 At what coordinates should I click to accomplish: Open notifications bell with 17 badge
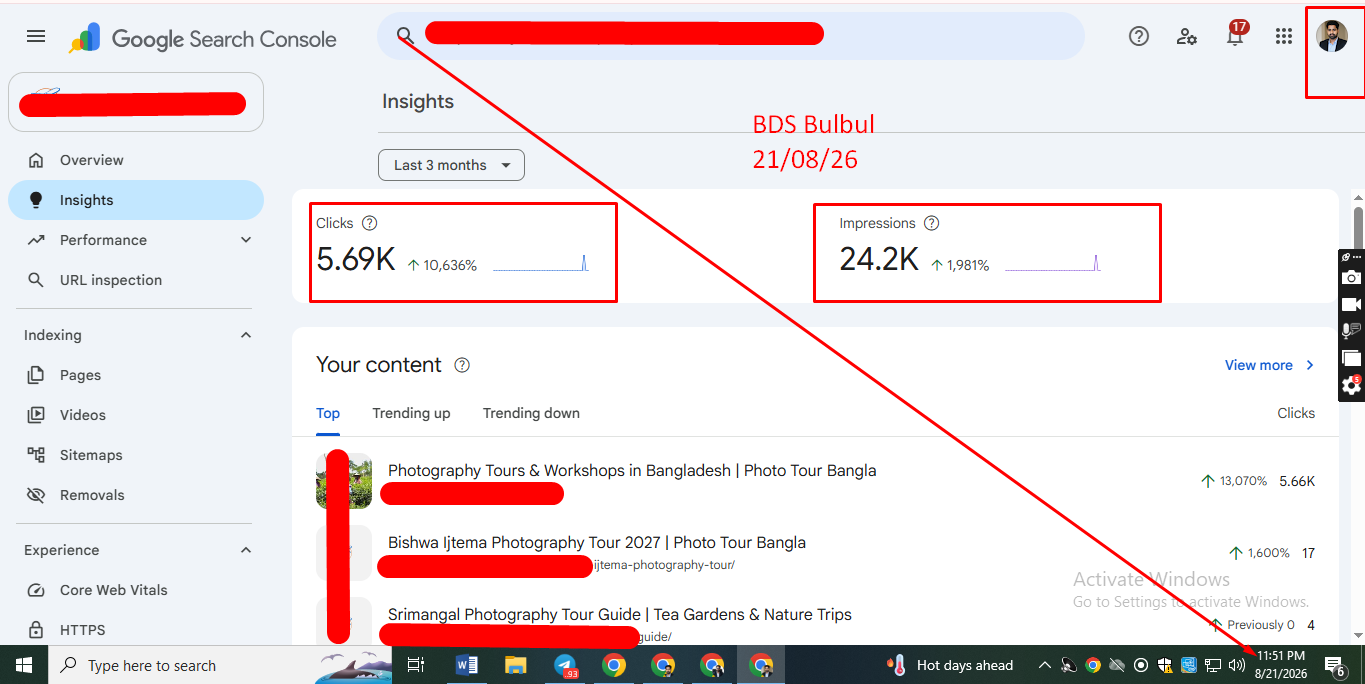(x=1236, y=36)
